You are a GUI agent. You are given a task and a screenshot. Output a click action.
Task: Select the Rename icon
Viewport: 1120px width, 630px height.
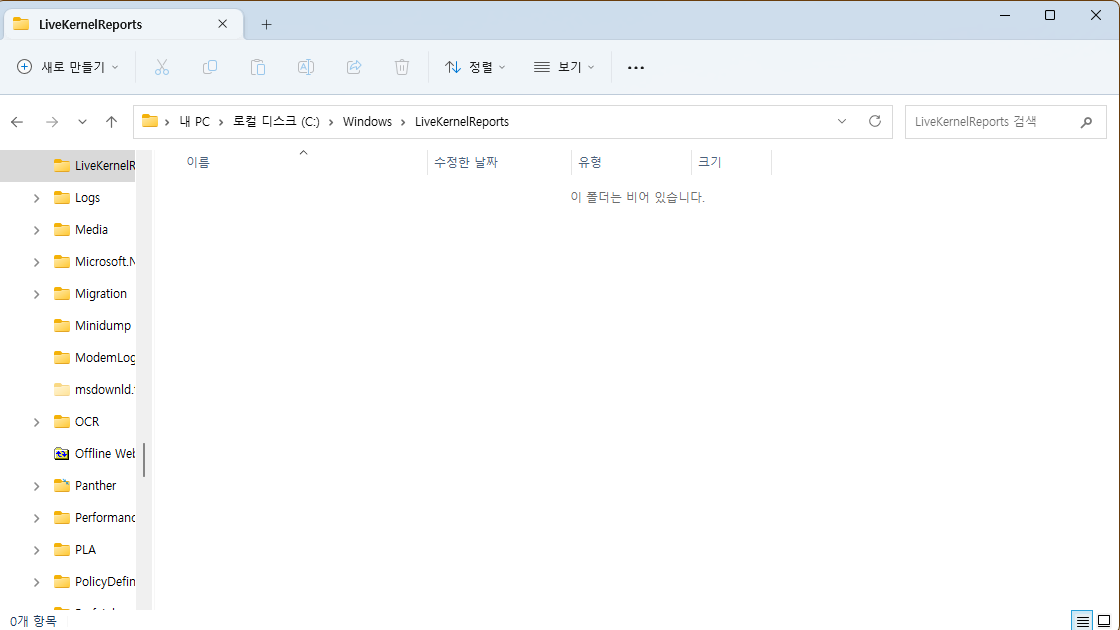pos(306,67)
